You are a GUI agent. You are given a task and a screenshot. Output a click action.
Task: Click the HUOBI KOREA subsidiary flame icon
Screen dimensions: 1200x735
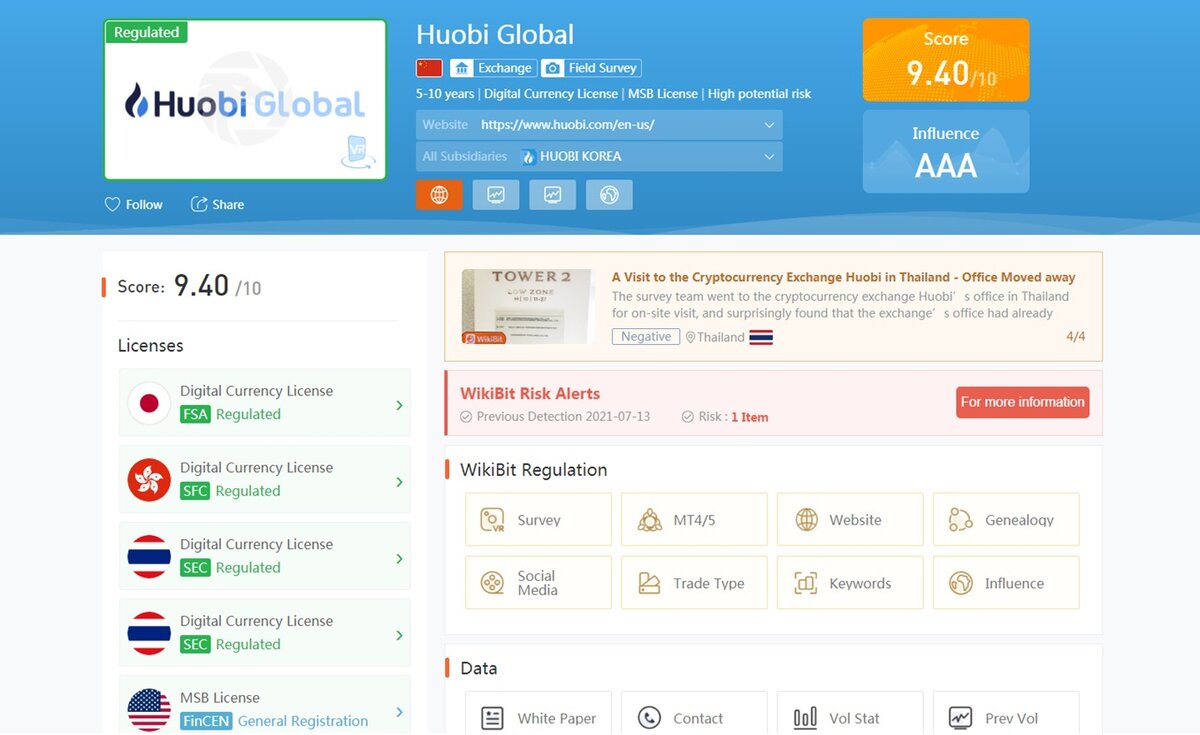point(529,157)
